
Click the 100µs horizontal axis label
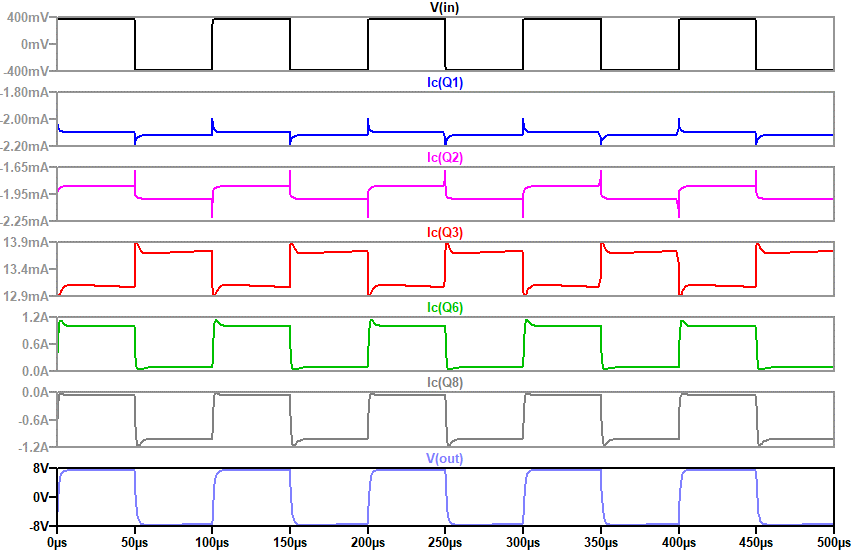(212, 541)
